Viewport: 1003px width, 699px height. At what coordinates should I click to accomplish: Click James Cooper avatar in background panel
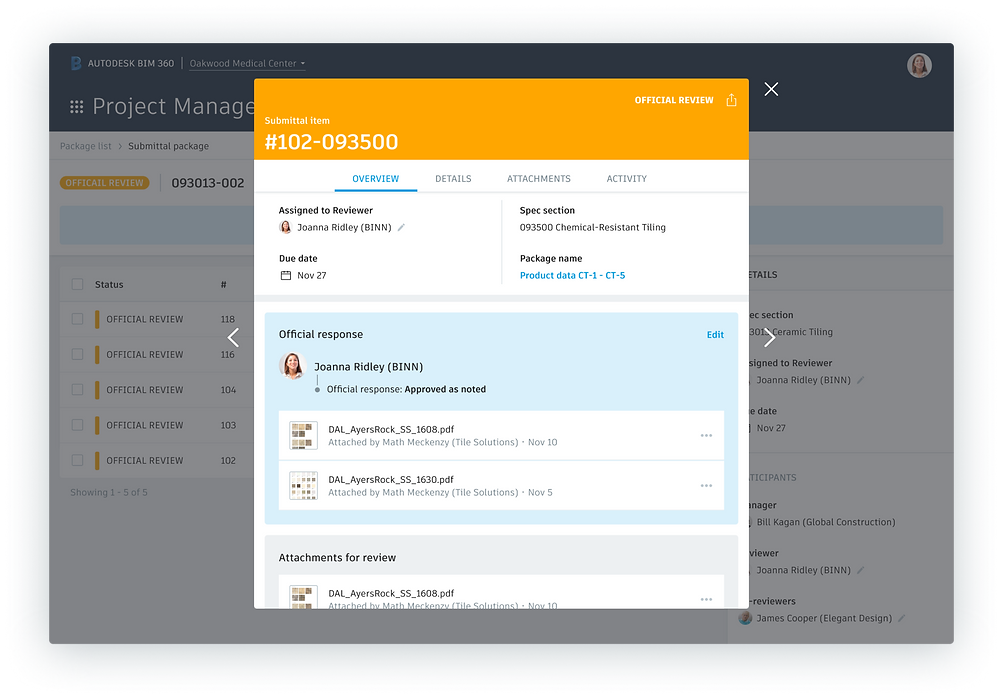745,618
